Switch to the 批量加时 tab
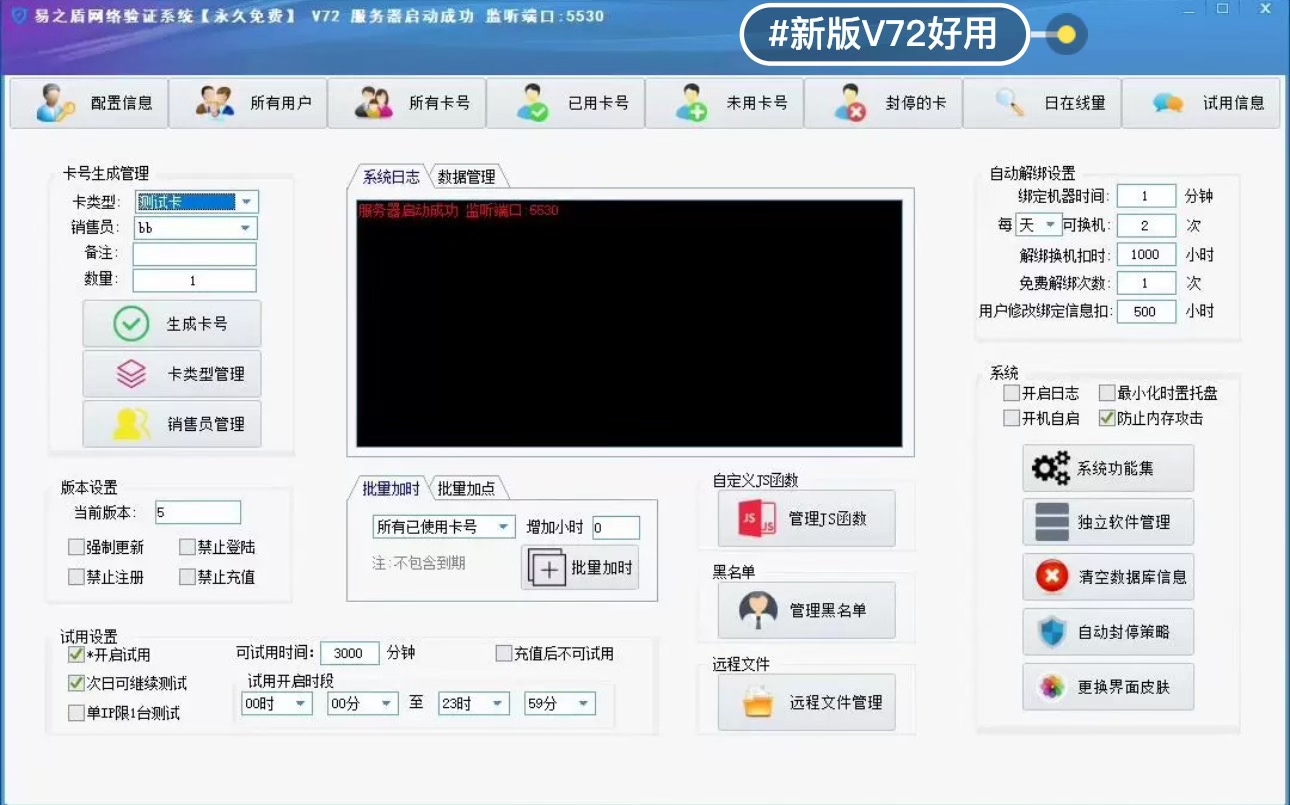 [391, 488]
